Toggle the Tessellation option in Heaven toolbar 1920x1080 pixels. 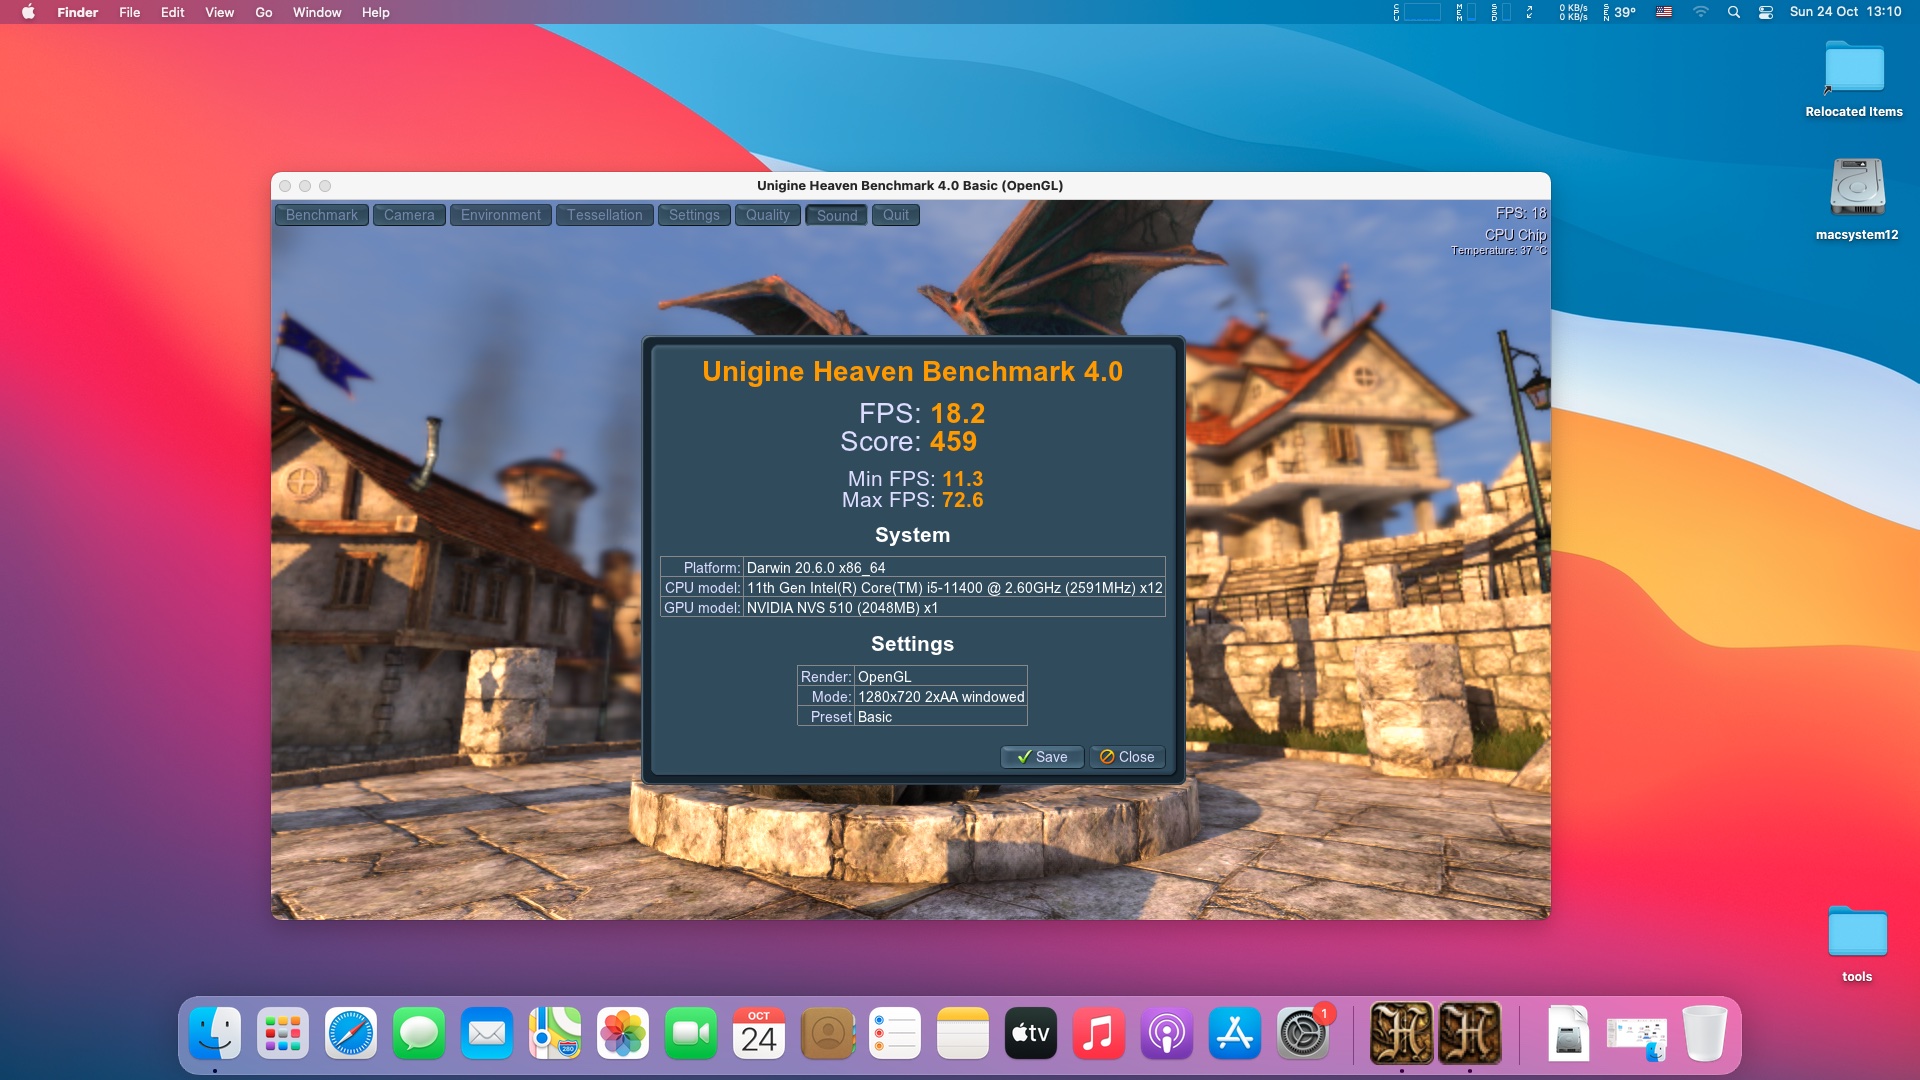click(604, 215)
